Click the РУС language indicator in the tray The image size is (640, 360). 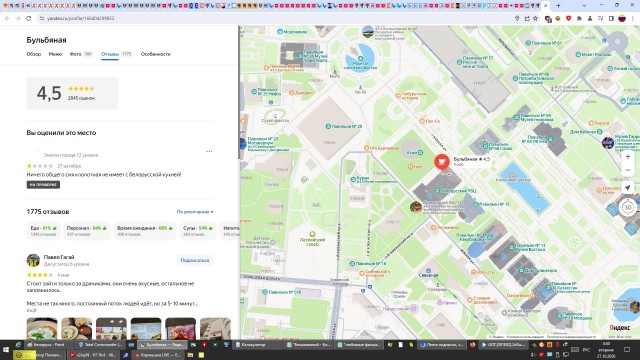coord(586,350)
